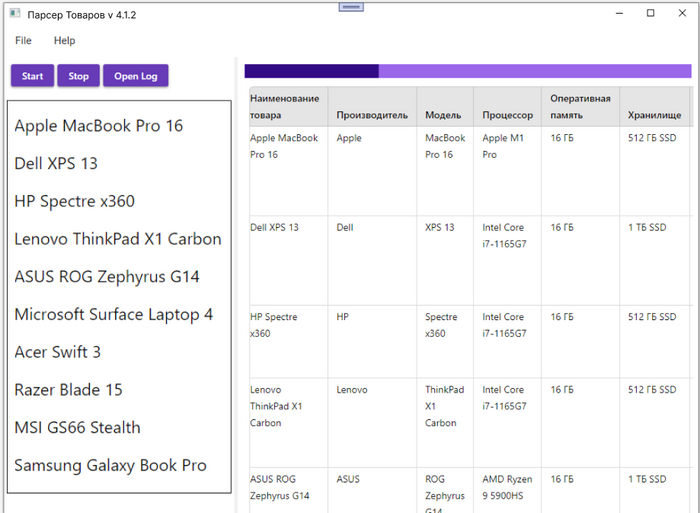Select Dell XPS 13 in list
The image size is (700, 513).
click(x=56, y=164)
